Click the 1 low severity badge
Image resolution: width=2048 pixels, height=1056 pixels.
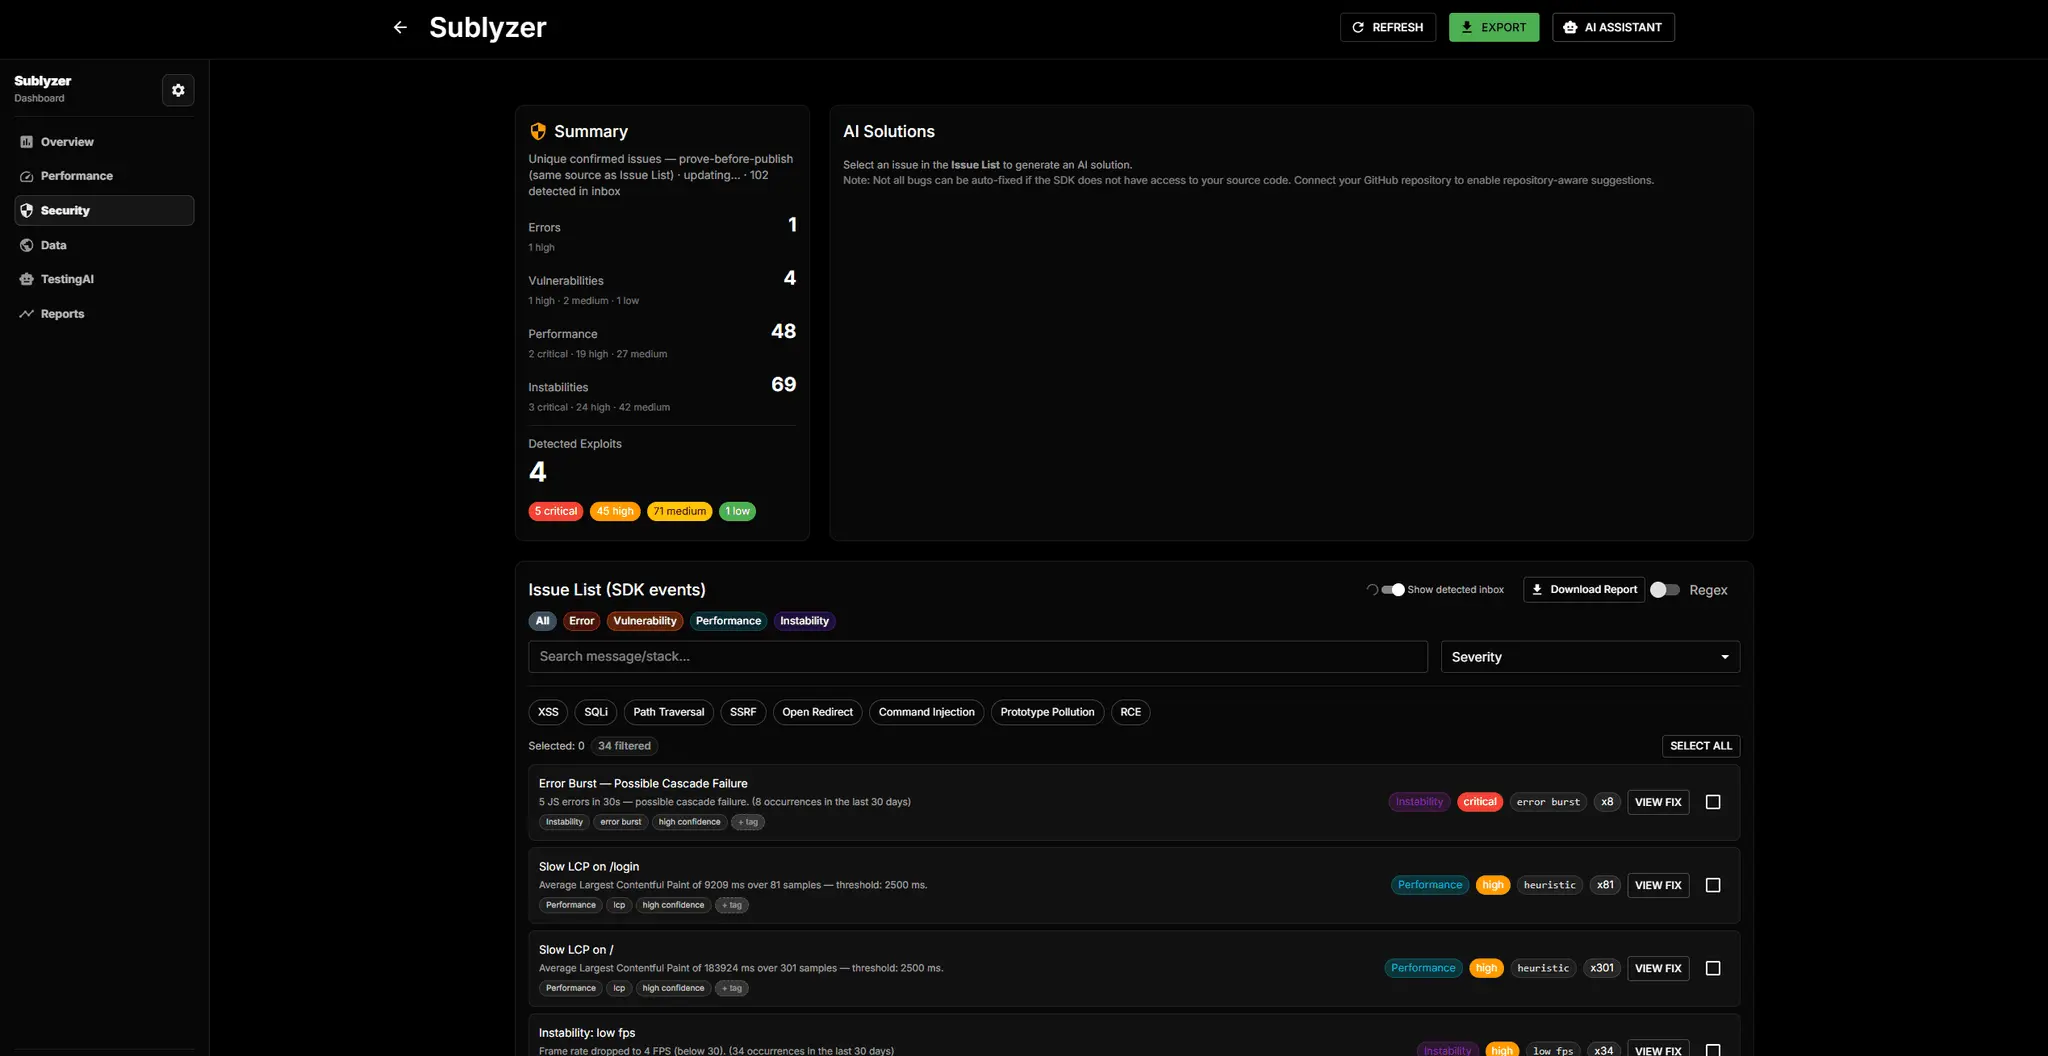[737, 511]
